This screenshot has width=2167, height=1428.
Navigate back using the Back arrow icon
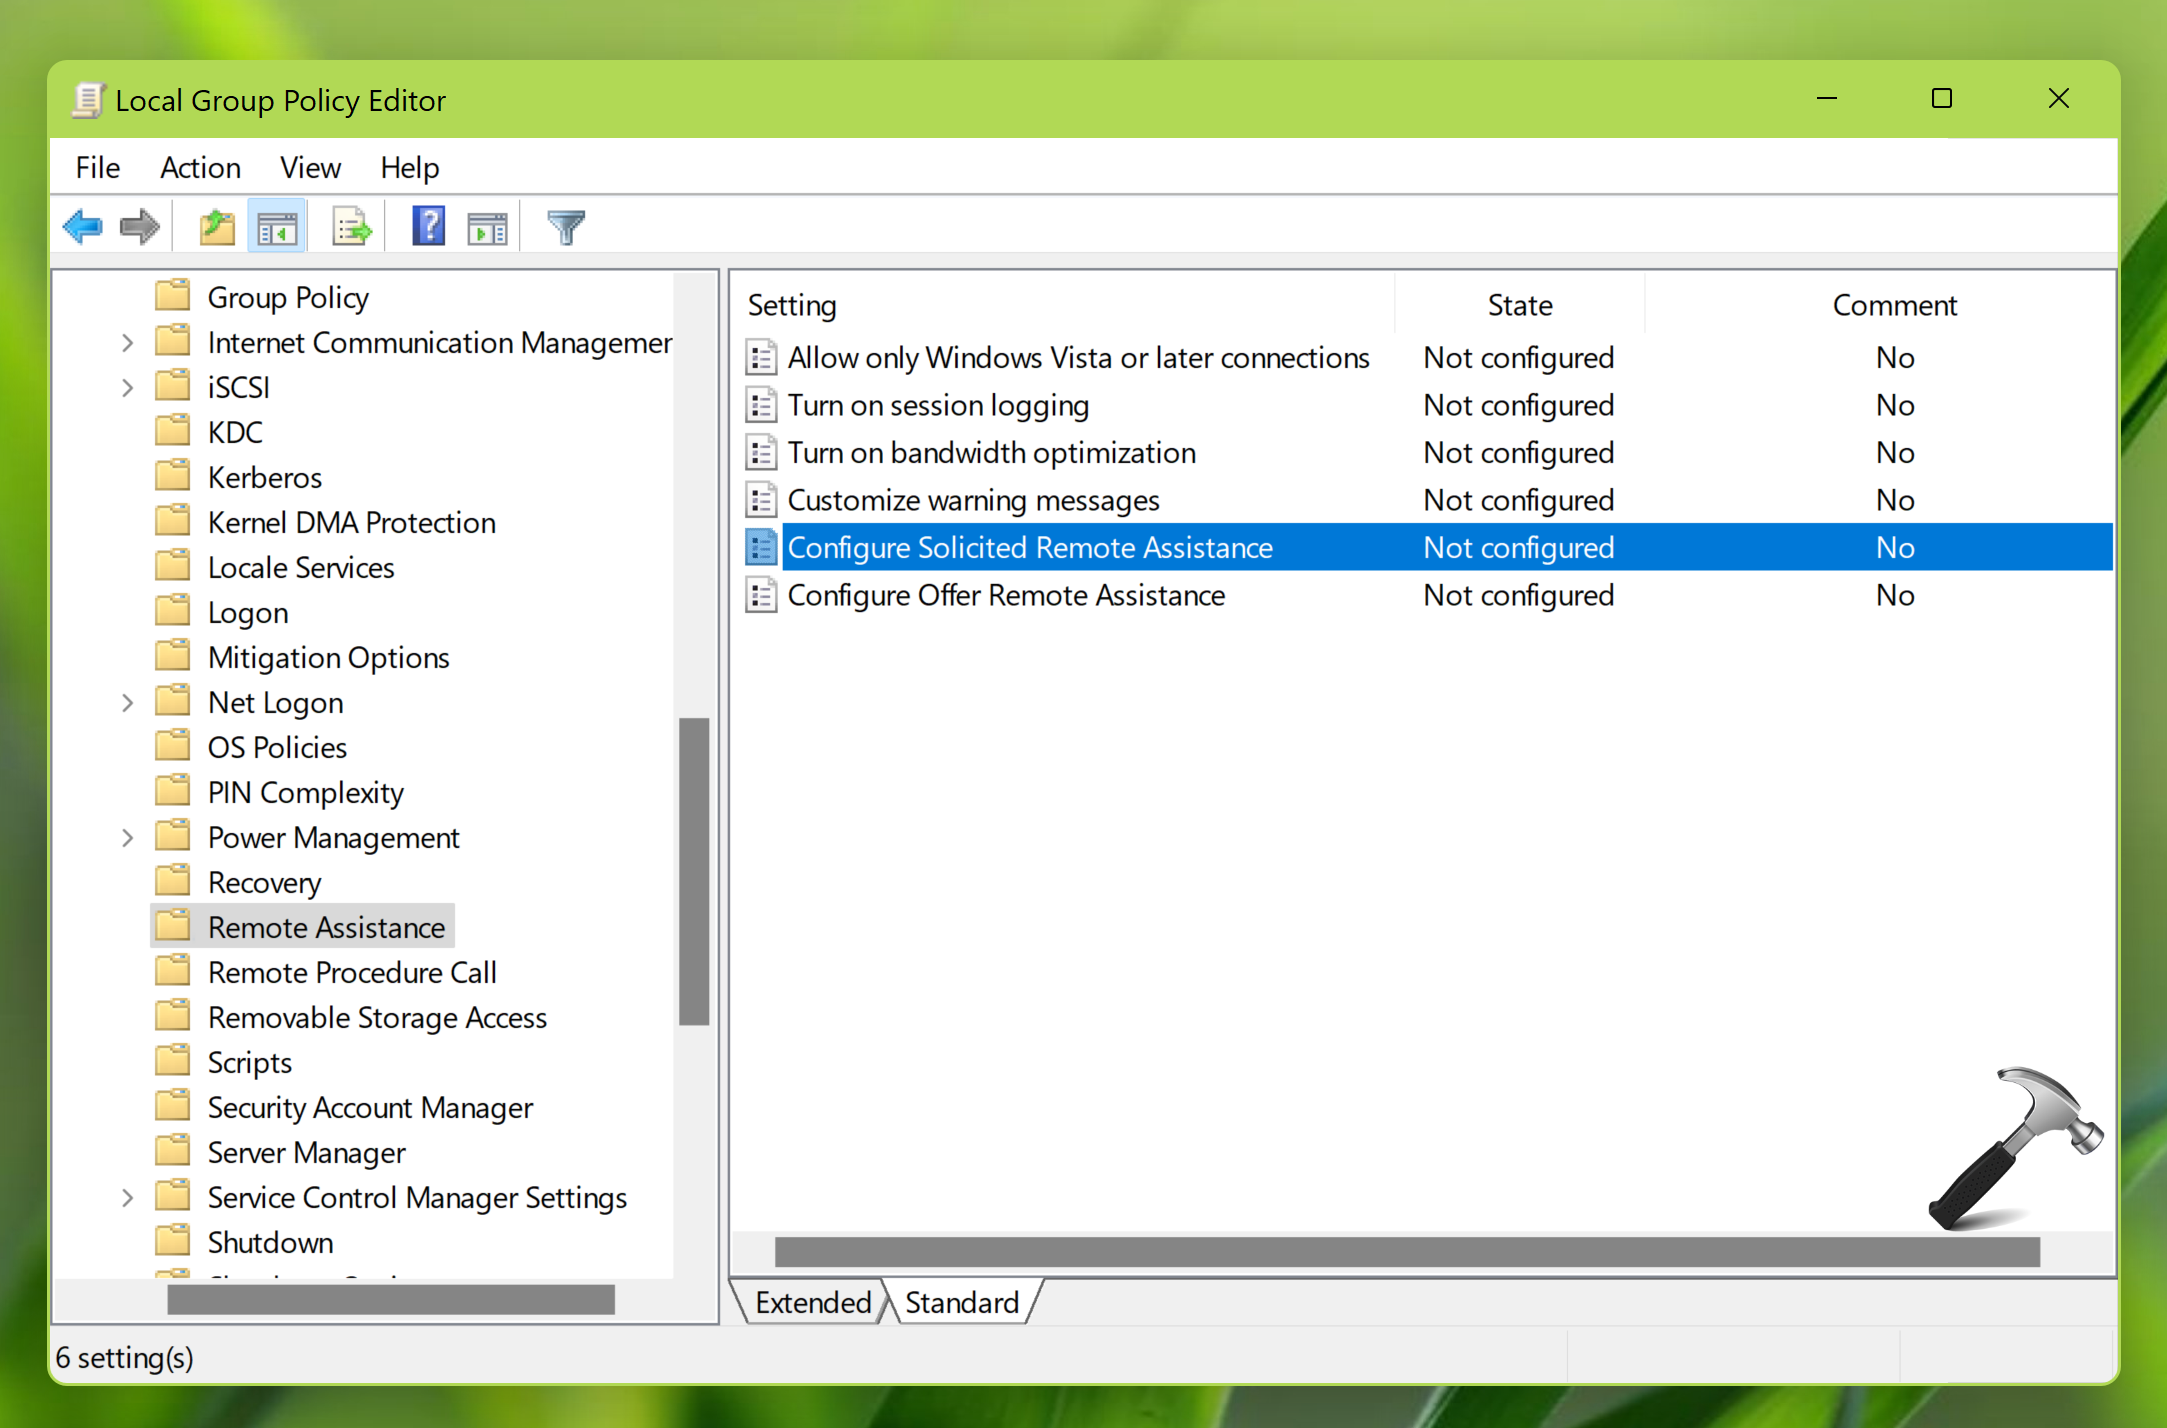pos(83,226)
